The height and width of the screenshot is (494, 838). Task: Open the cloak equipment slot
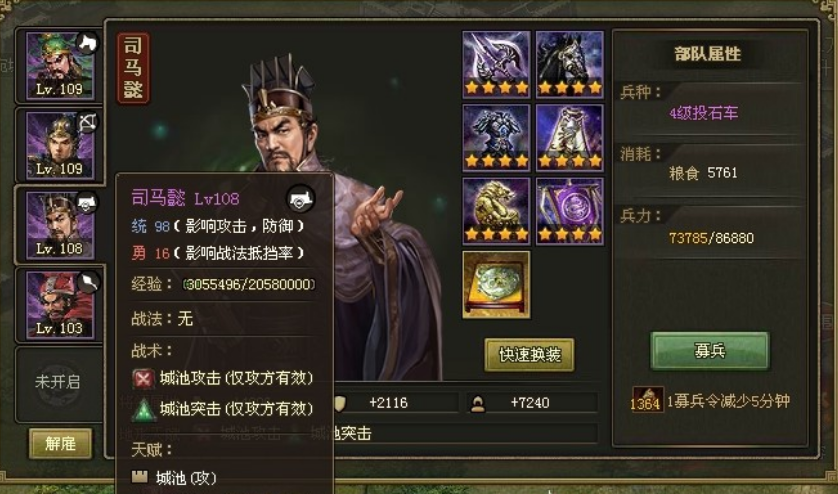[x=570, y=137]
